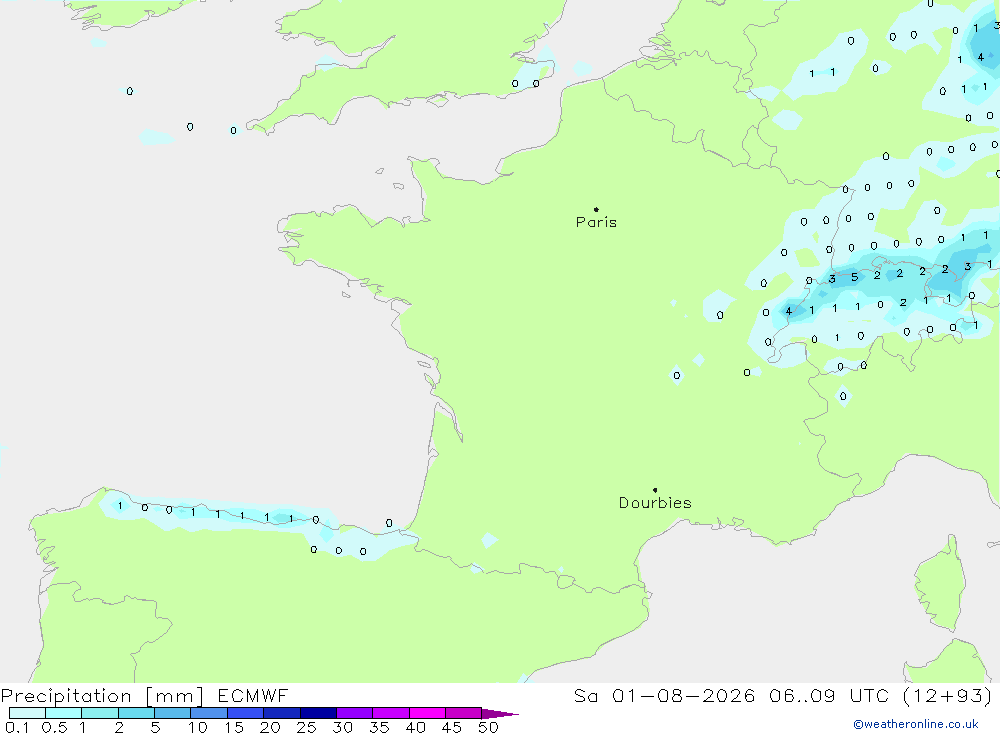Select the 5 mm legend color swatch
This screenshot has width=1000, height=733.
(x=172, y=713)
